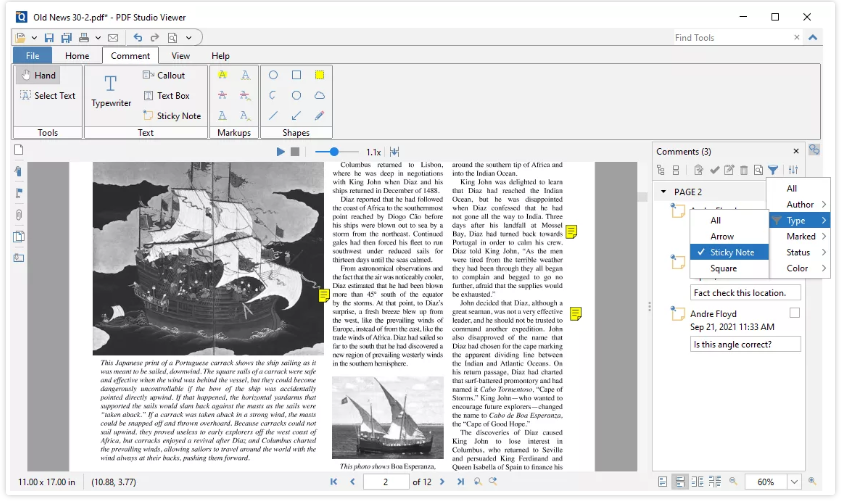The height and width of the screenshot is (503, 843).
Task: Pick the Text Box tool
Action: coord(167,96)
